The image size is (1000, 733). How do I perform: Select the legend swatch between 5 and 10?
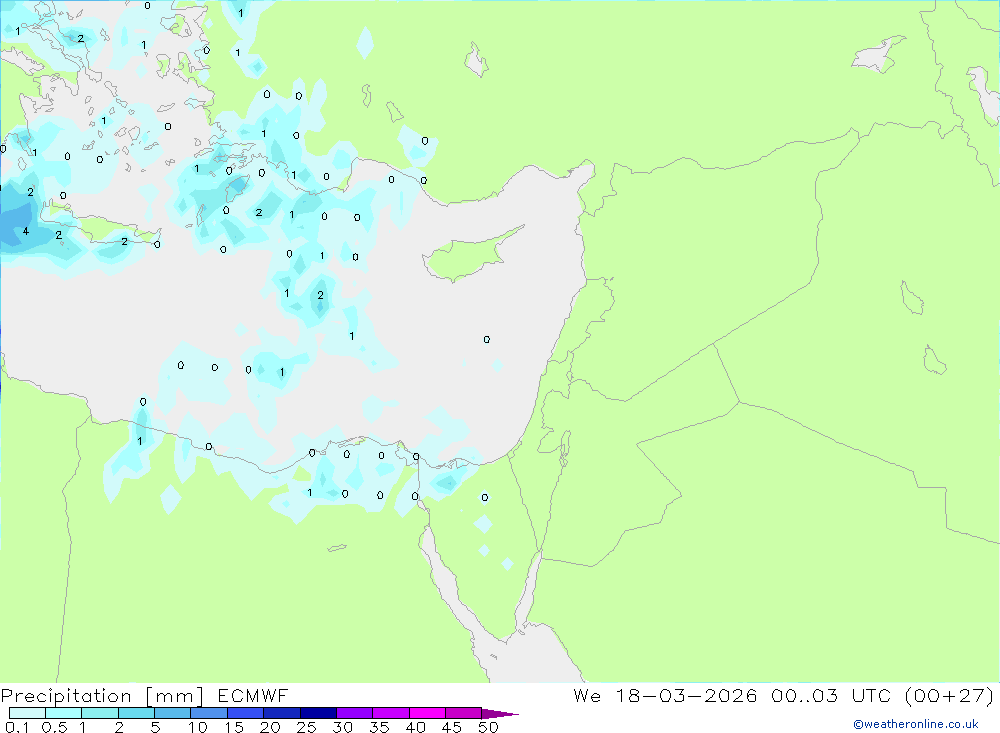(172, 713)
